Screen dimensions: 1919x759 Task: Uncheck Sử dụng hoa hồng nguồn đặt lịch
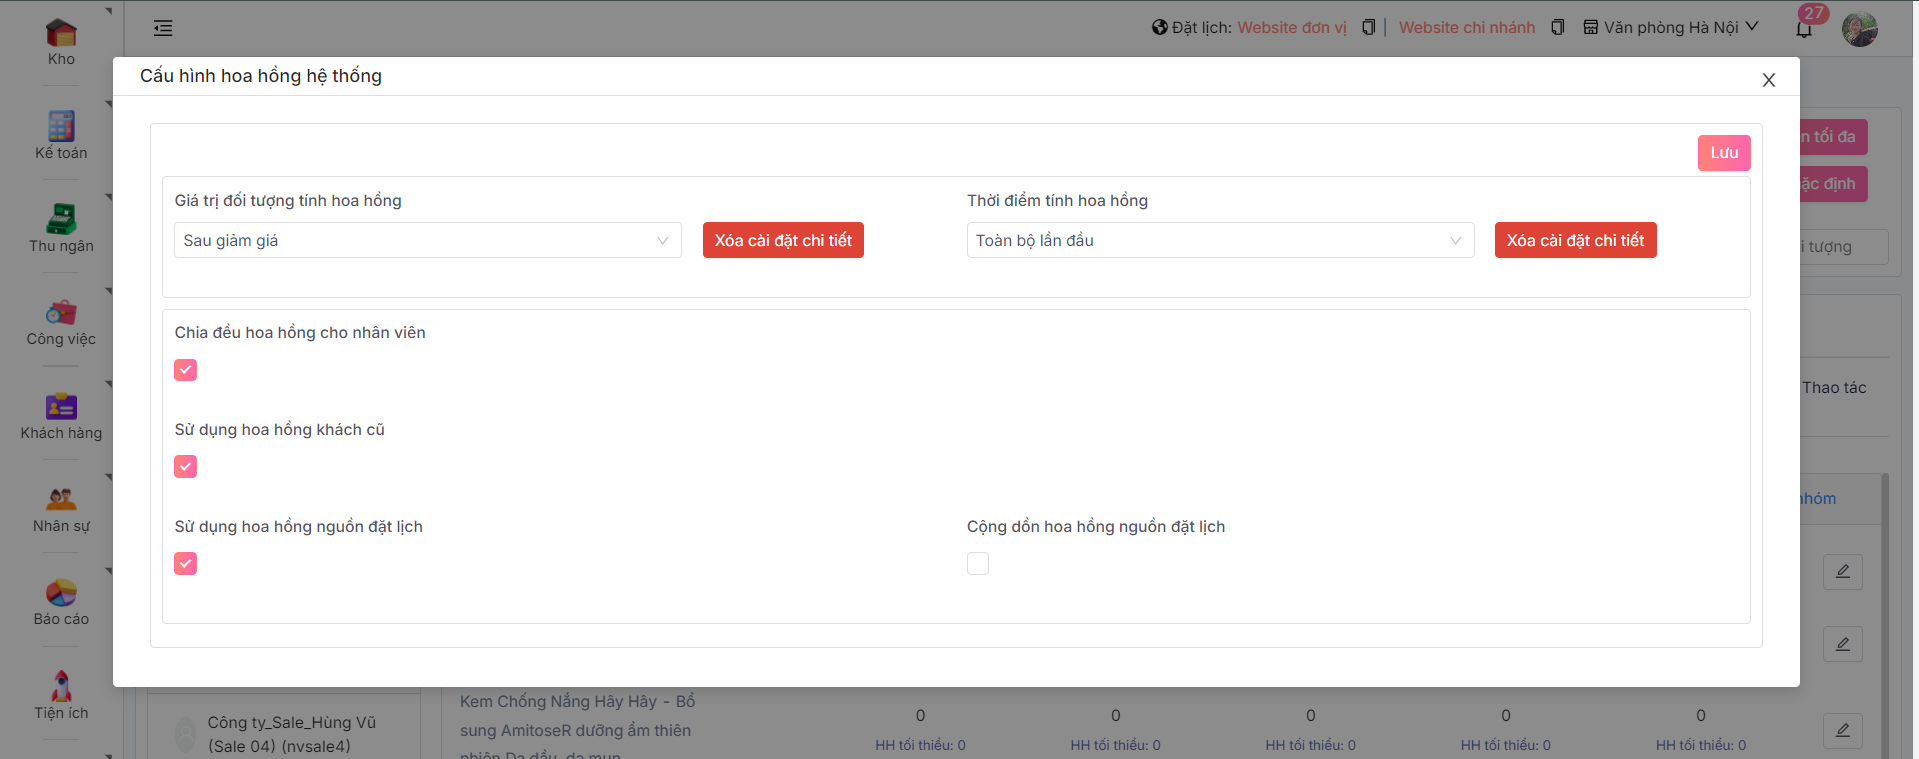pyautogui.click(x=186, y=564)
